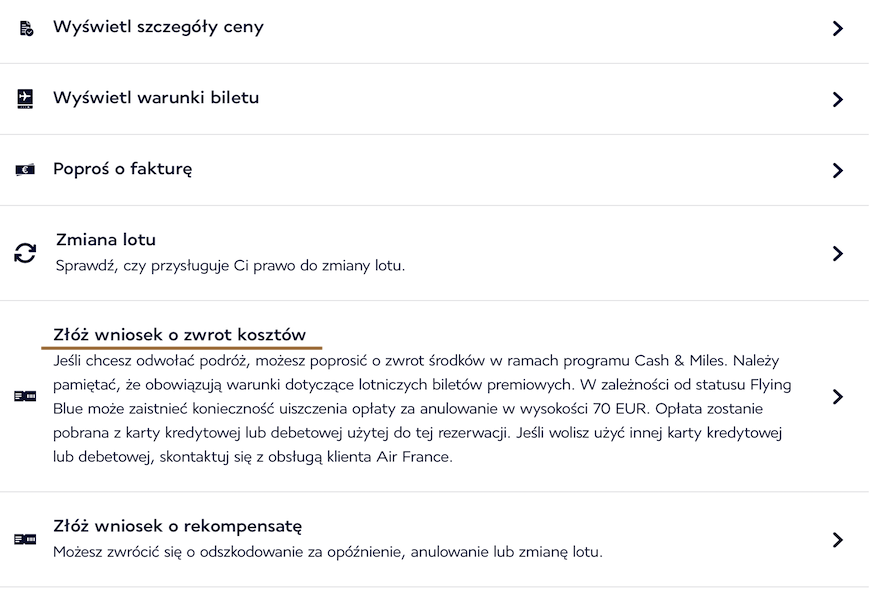
Task: Select Poproś o fakturę
Action: 123,169
